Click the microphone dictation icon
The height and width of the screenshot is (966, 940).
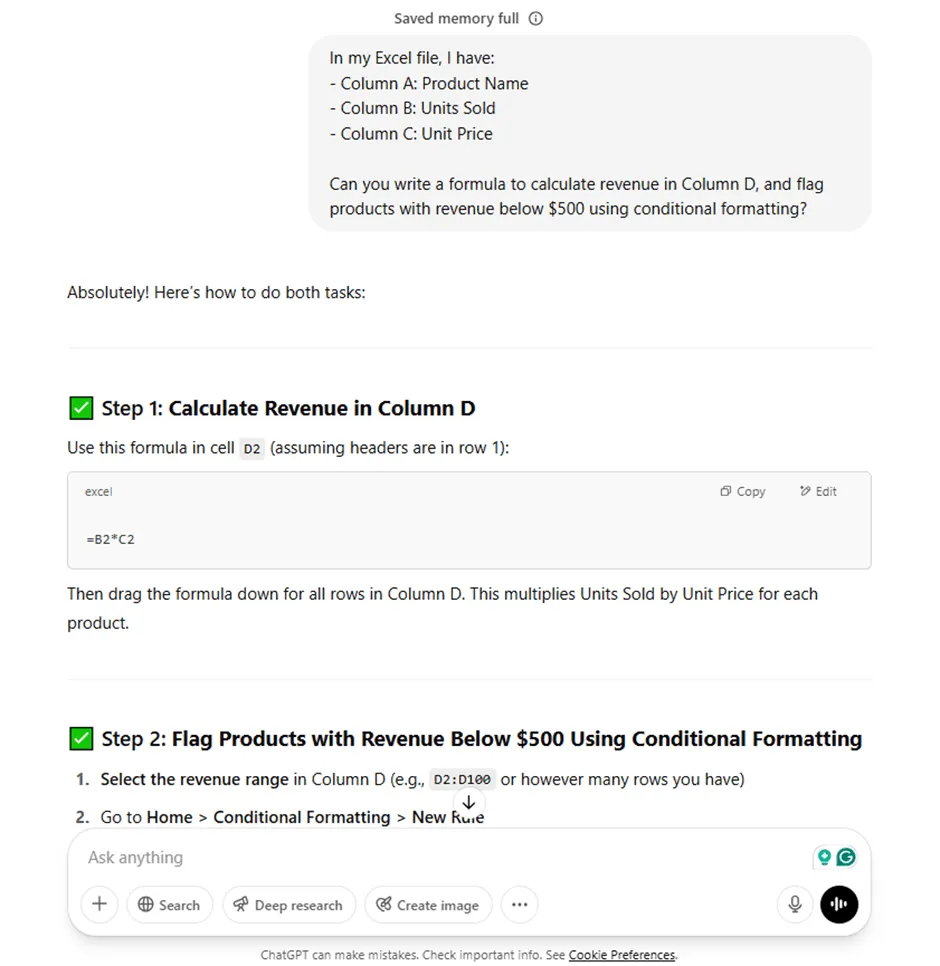click(x=795, y=904)
